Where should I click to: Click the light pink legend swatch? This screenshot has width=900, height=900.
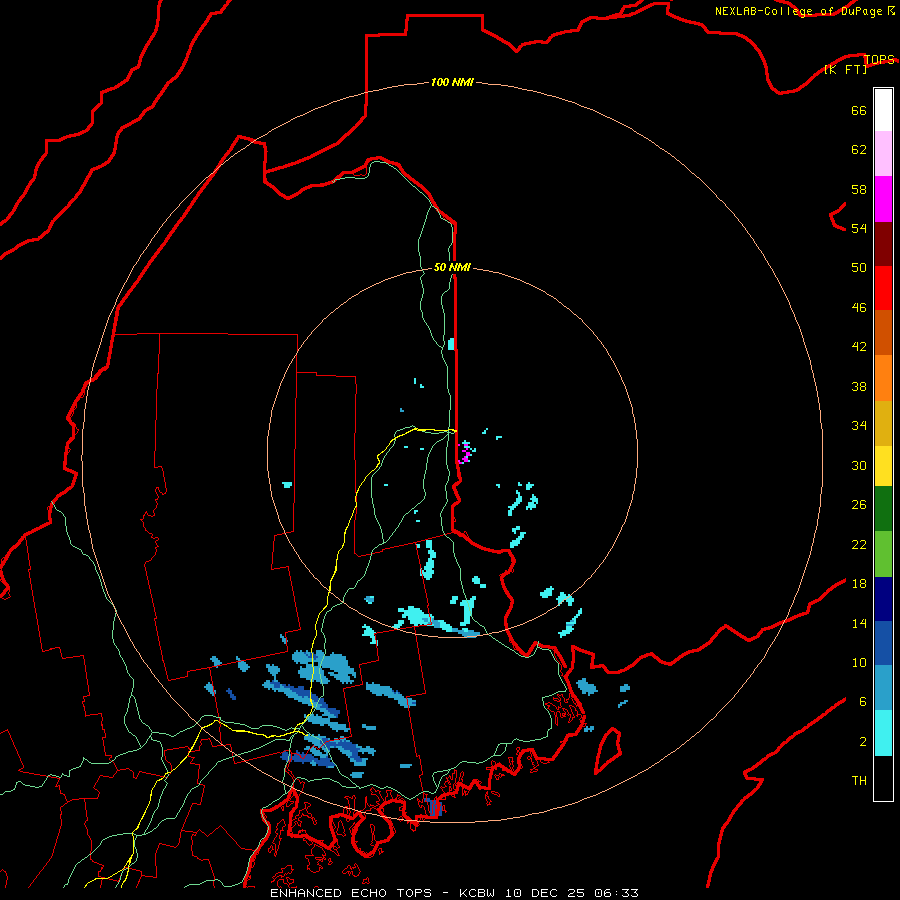pyautogui.click(x=883, y=154)
